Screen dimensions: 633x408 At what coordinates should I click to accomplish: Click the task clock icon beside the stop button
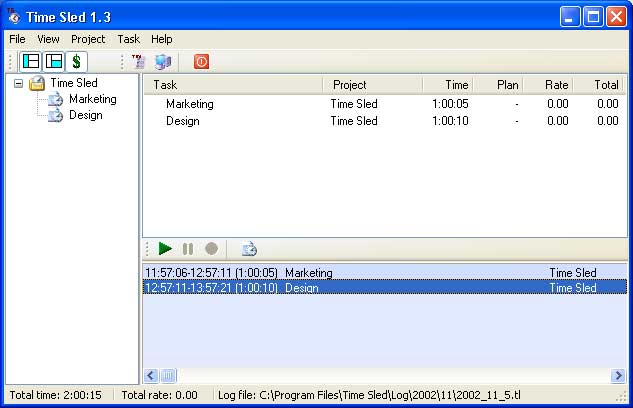point(249,249)
